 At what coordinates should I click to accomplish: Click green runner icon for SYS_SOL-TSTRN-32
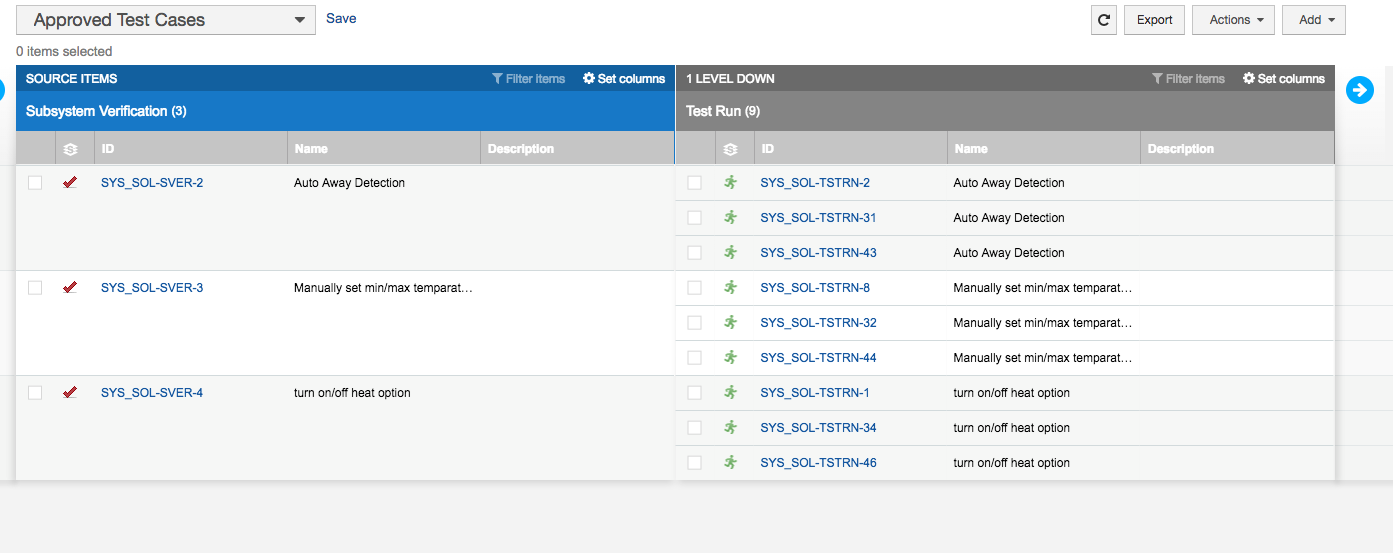[x=730, y=322]
